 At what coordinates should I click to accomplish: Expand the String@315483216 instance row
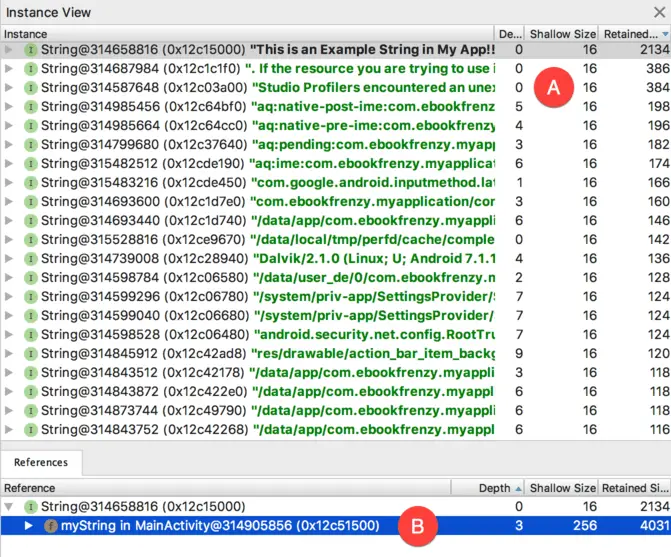coord(9,183)
